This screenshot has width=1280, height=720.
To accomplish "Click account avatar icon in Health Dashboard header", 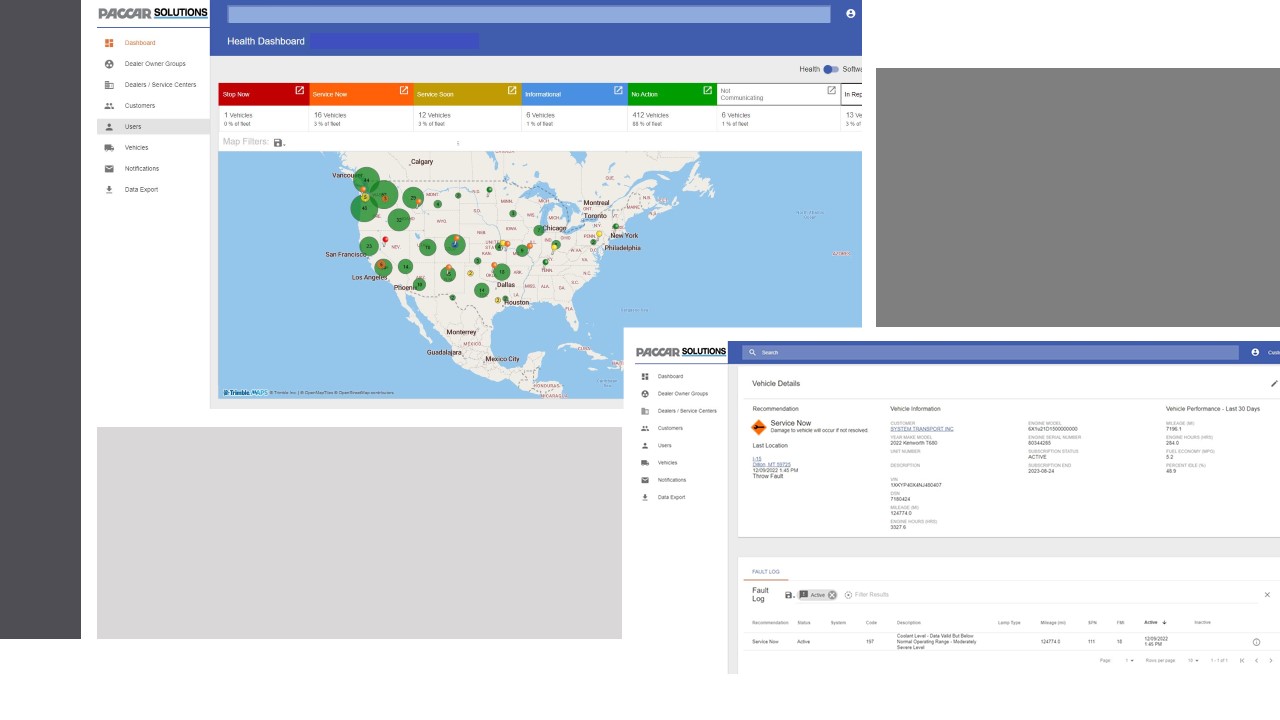I will click(x=851, y=14).
